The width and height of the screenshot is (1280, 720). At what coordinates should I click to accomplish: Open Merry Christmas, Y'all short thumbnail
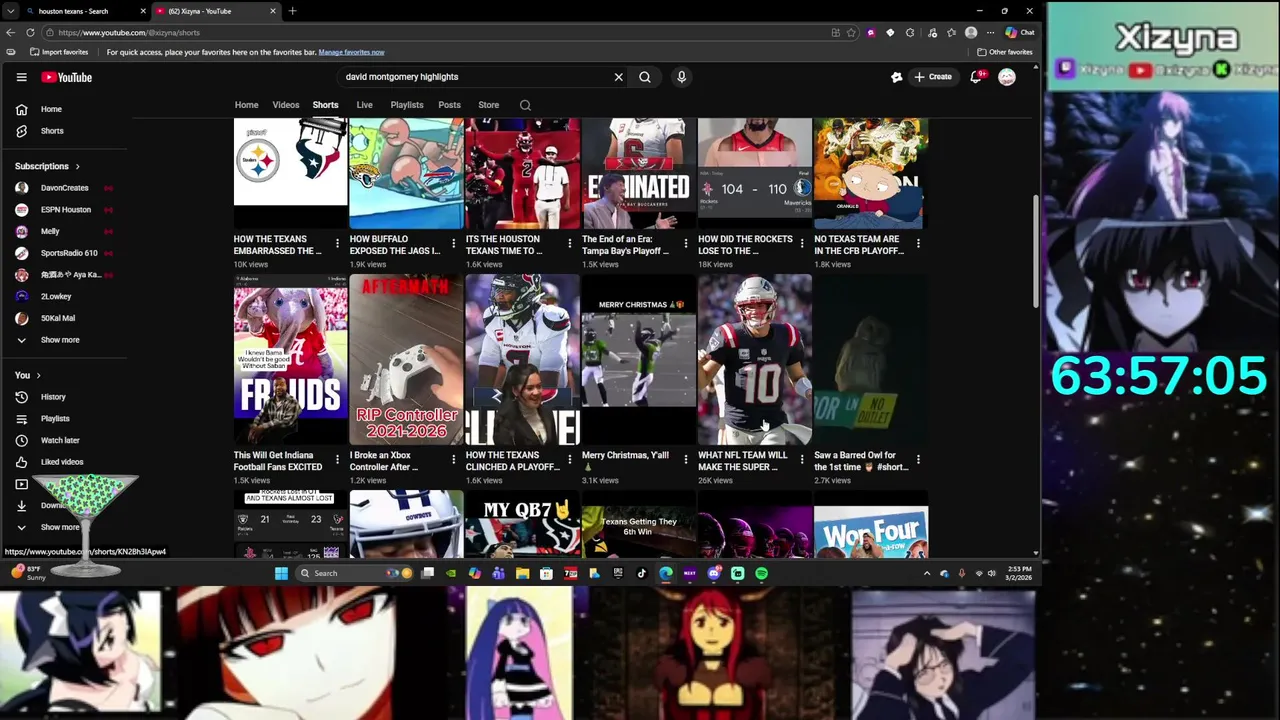(x=639, y=359)
